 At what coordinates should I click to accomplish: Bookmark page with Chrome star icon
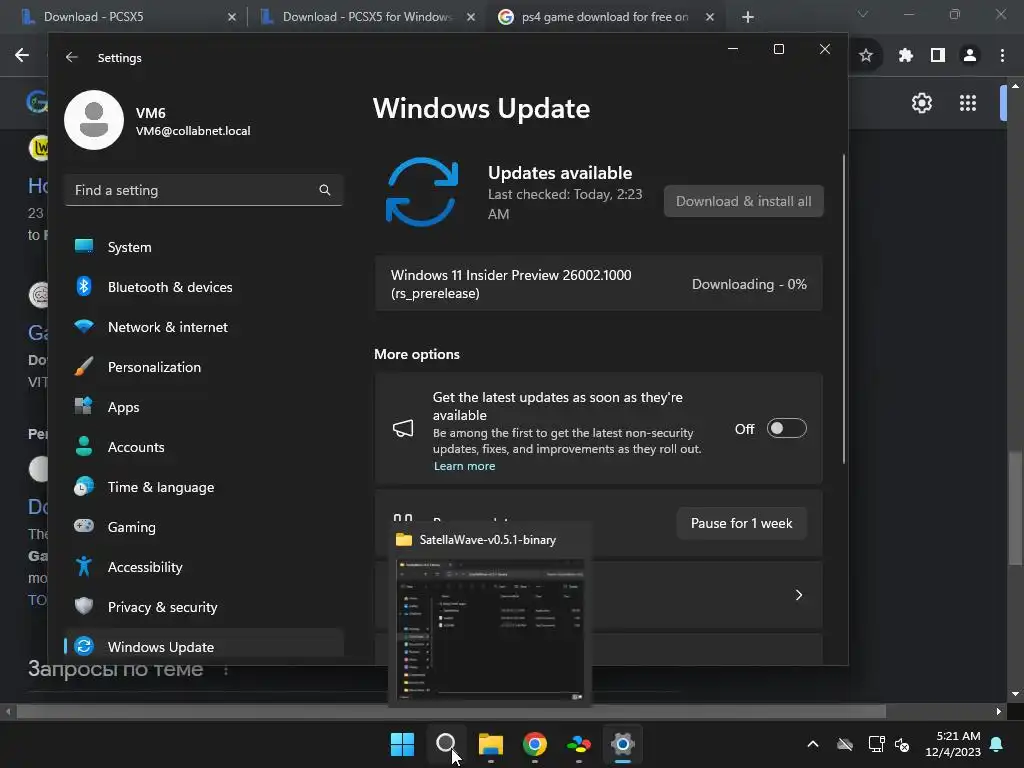tap(866, 56)
